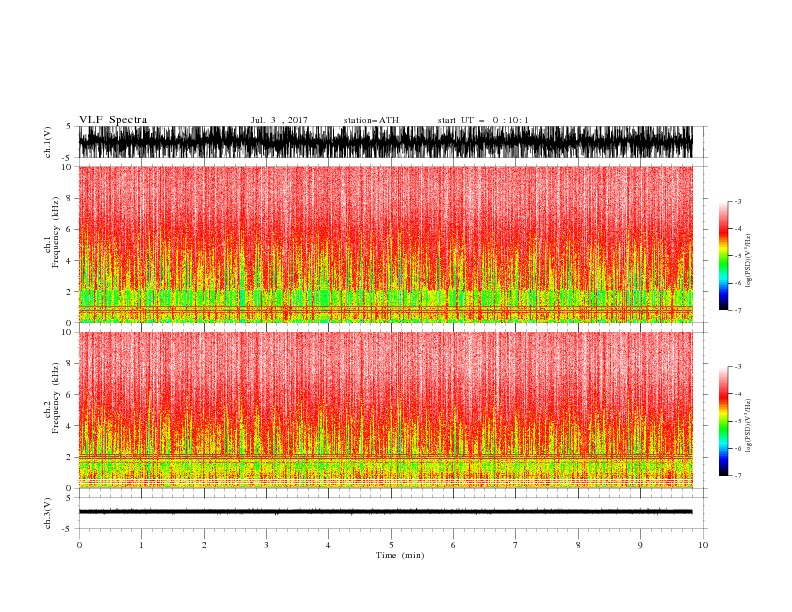Viewport: 792px width, 612px height.
Task: Click time axis tick label "7"
Action: tap(516, 545)
